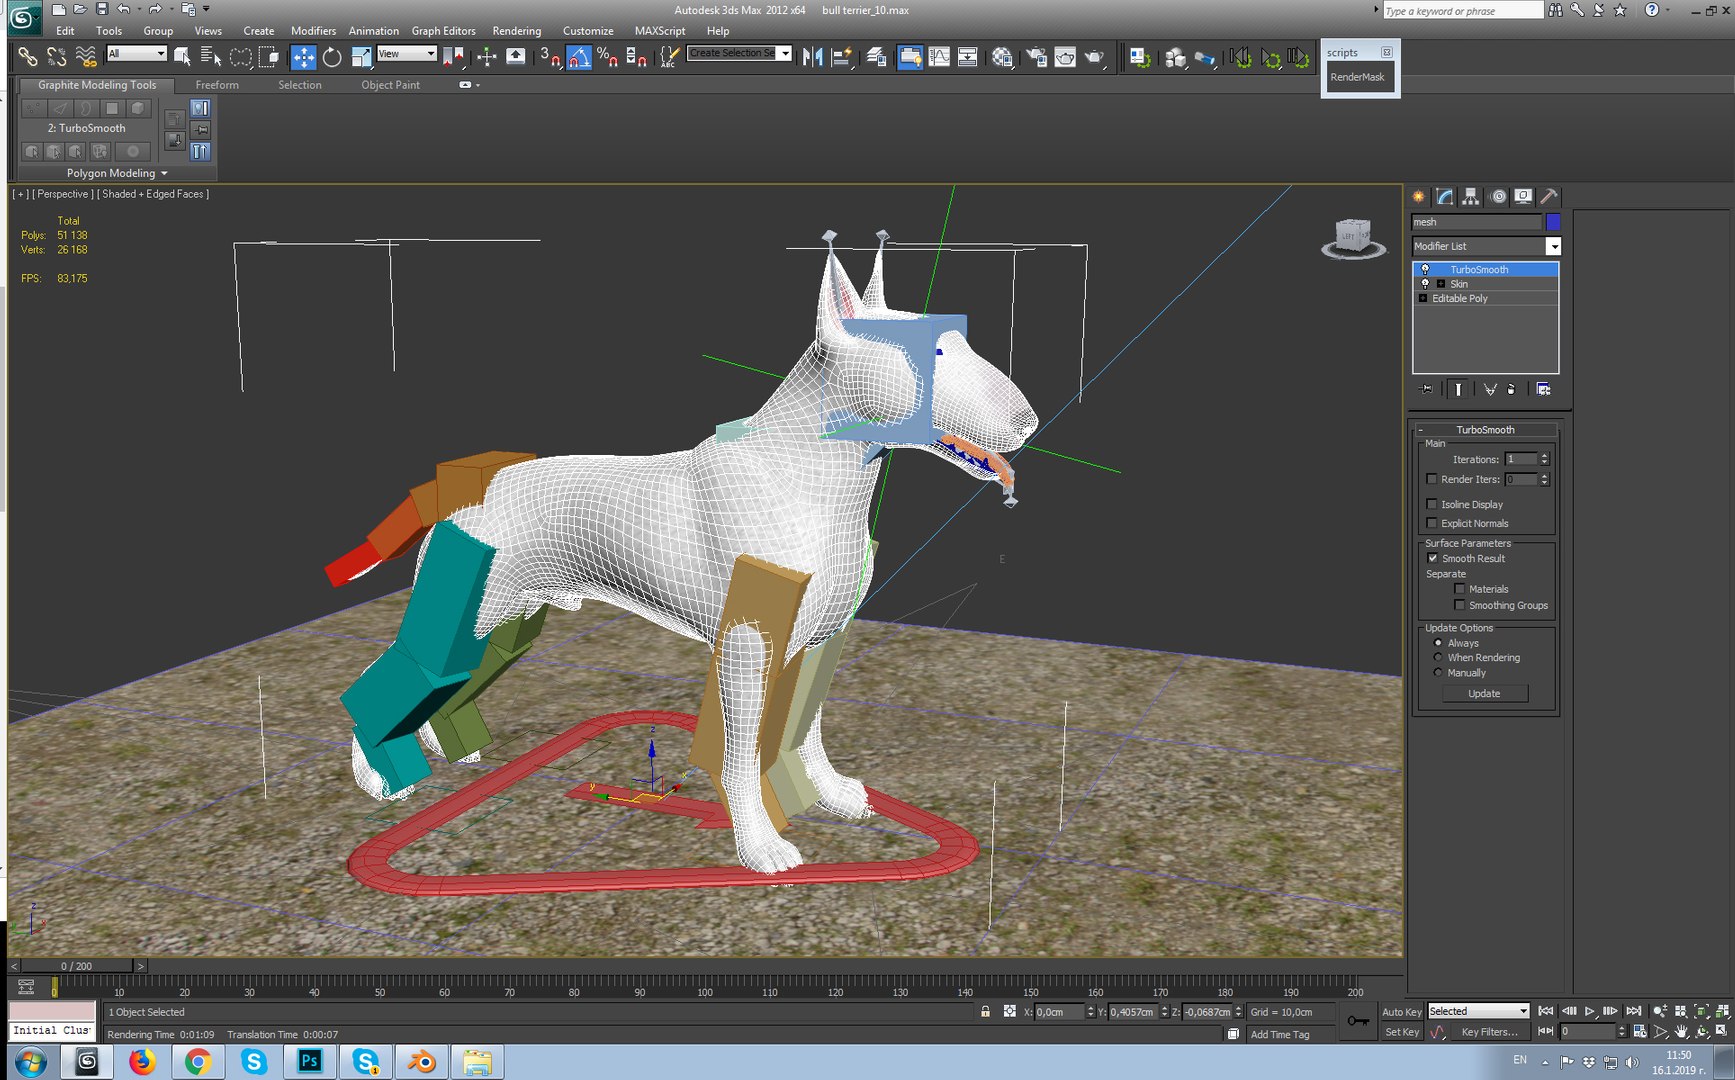This screenshot has height=1080, width=1735.
Task: Toggle the Selection Lock padlock icon
Action: click(985, 1011)
